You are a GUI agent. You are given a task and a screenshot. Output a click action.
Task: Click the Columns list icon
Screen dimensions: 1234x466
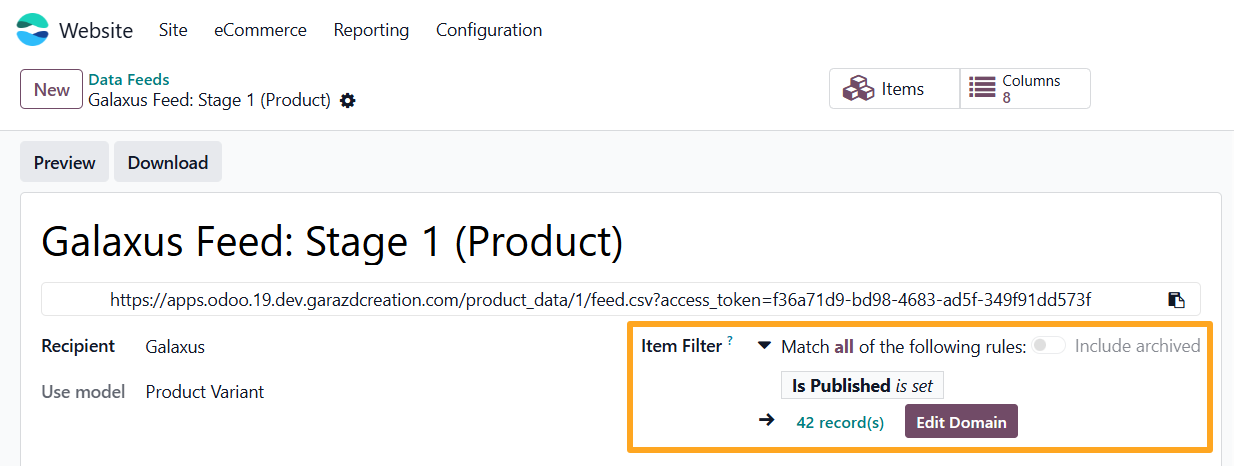tap(983, 89)
